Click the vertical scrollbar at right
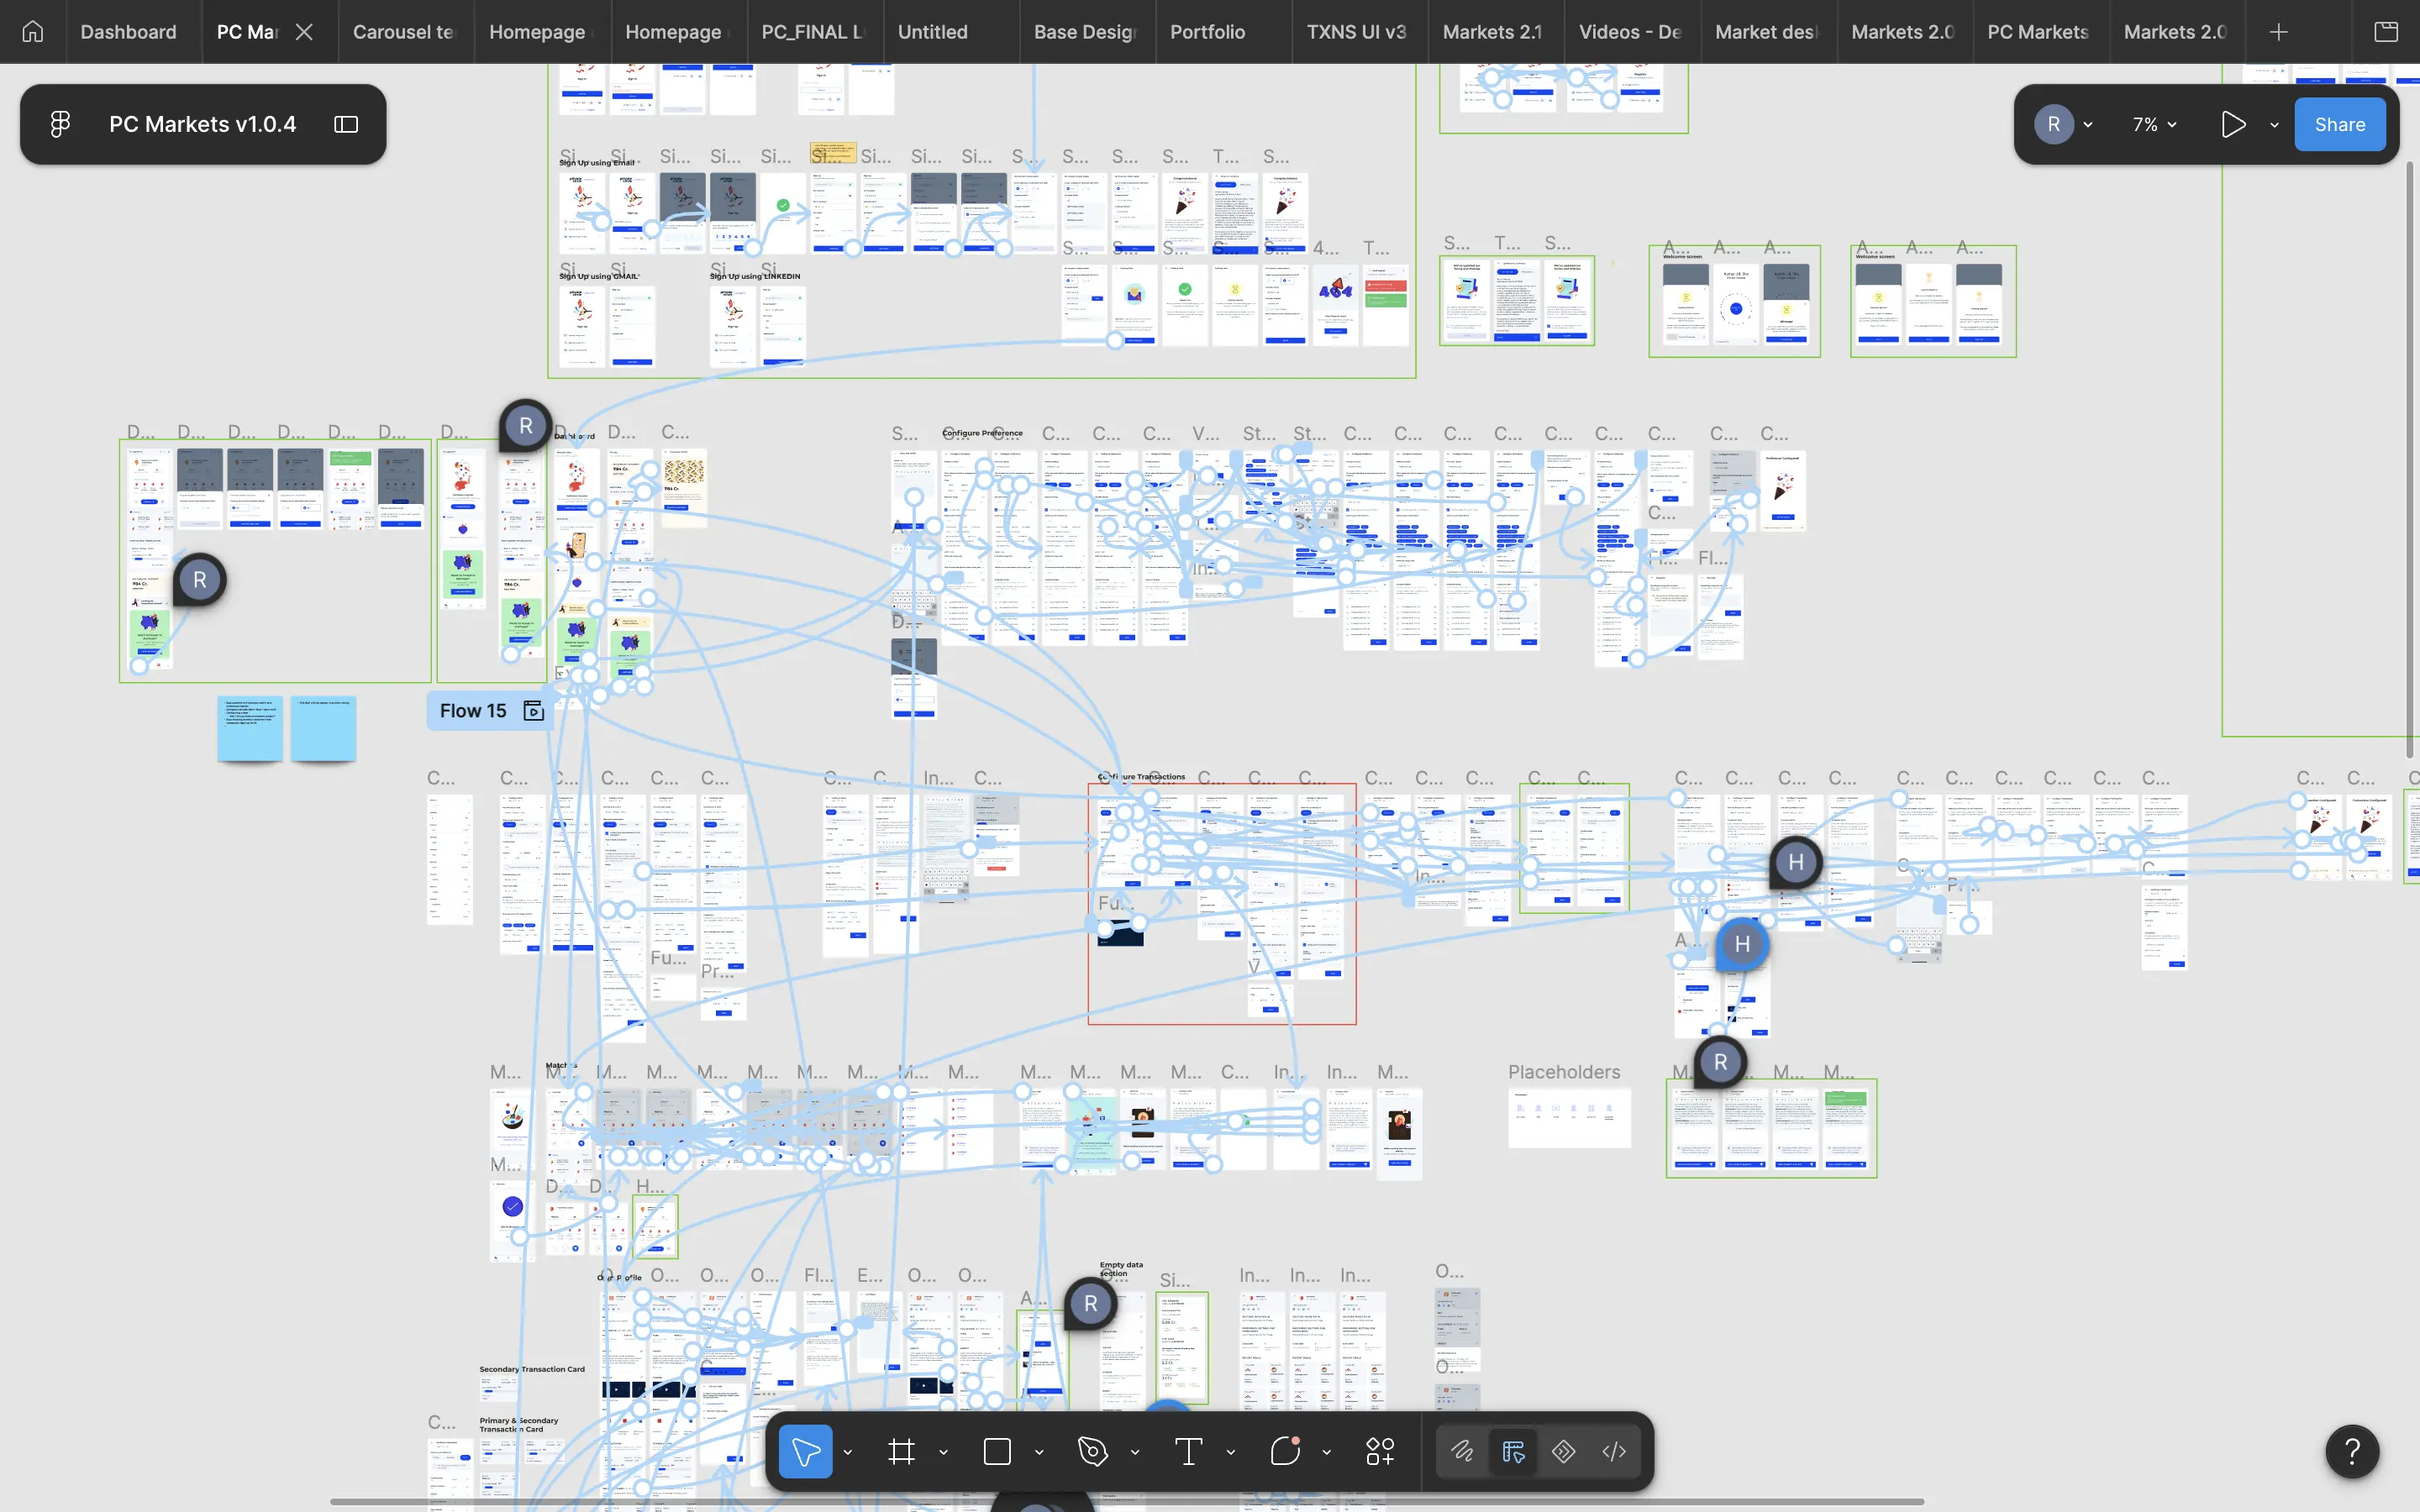2420x1512 pixels. click(x=2410, y=459)
